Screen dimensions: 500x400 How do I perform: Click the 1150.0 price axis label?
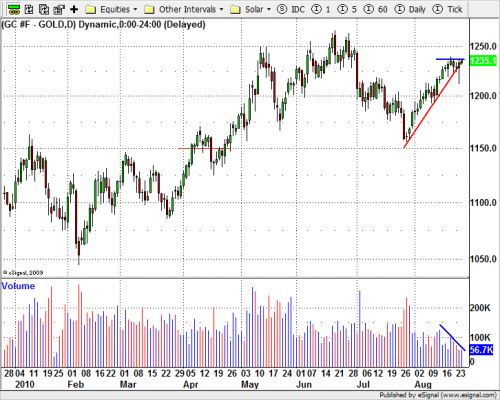point(483,148)
